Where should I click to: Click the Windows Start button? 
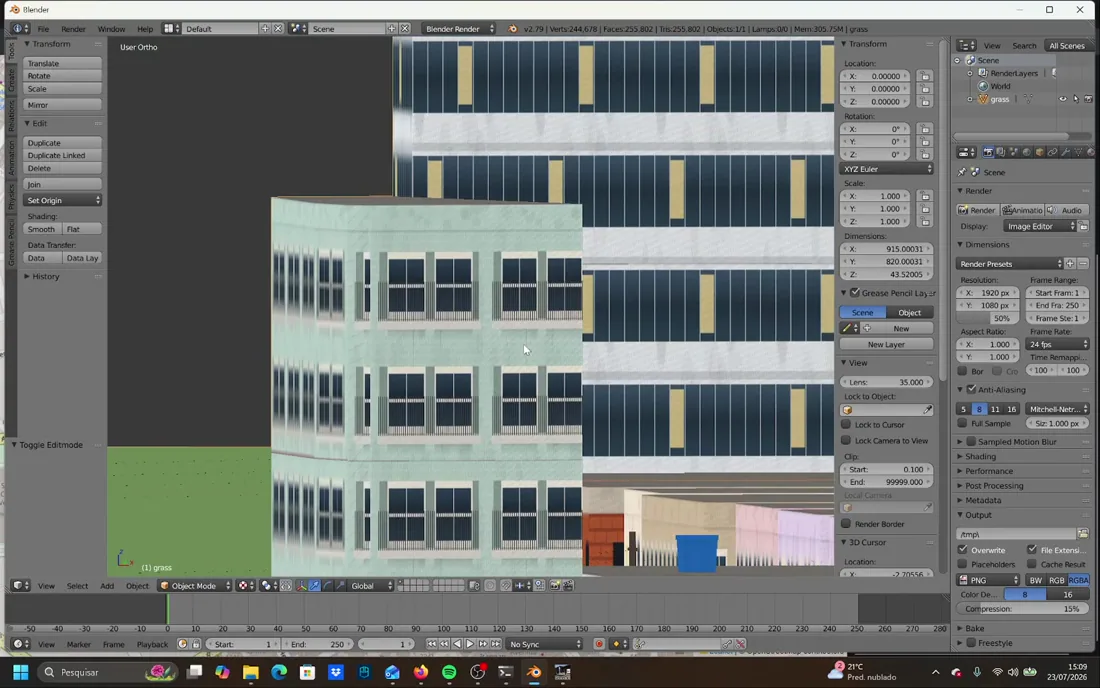(x=20, y=672)
